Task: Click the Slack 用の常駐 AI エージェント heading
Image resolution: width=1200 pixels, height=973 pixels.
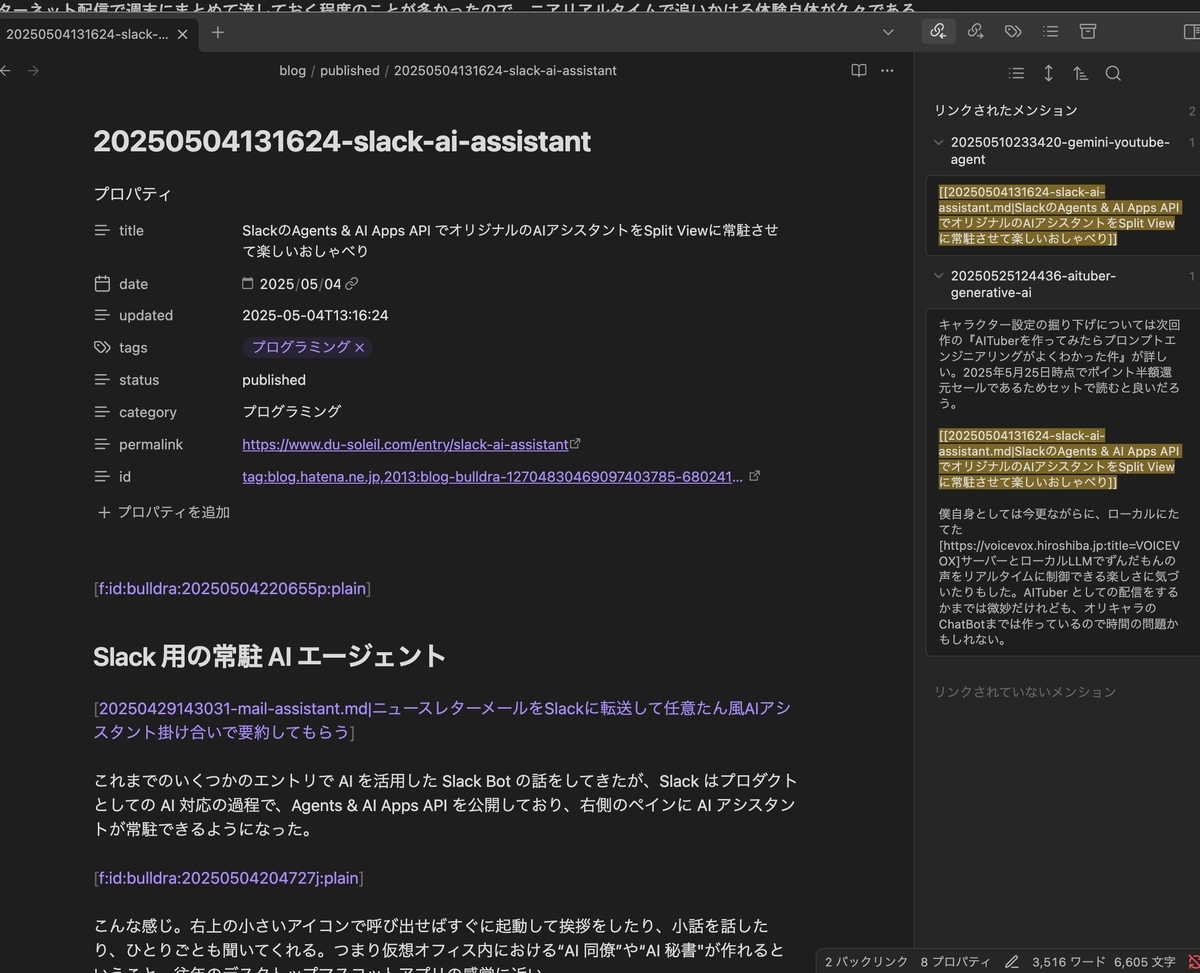Action: click(269, 656)
